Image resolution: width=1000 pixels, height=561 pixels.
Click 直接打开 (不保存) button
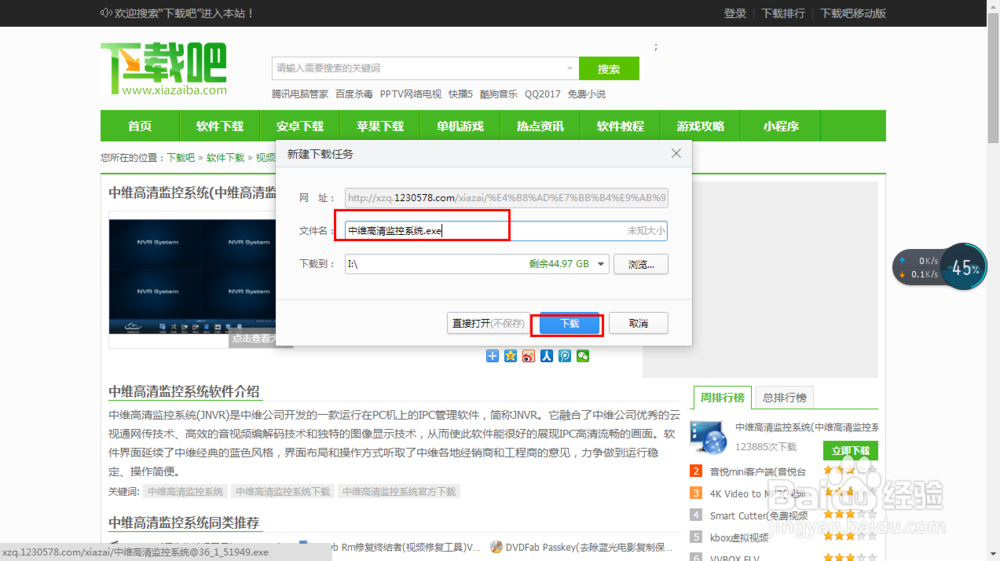pyautogui.click(x=488, y=323)
